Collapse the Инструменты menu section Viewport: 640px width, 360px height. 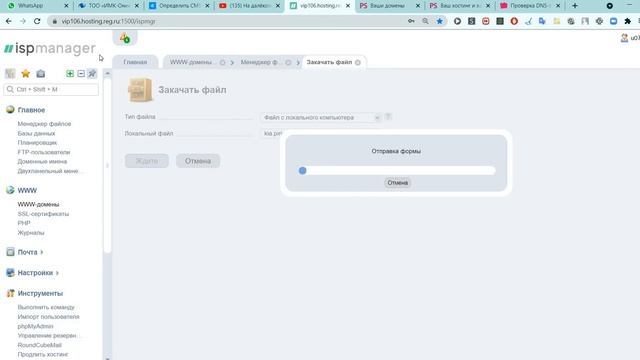(40, 293)
